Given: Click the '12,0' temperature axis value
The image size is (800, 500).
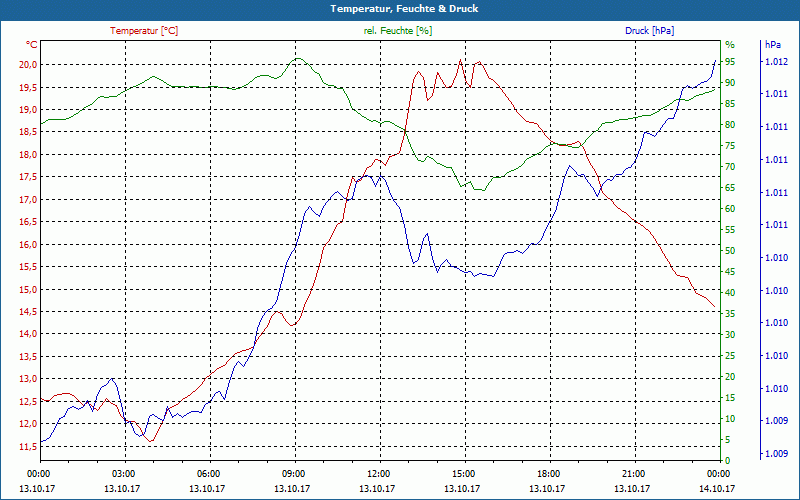Looking at the screenshot, I should (x=28, y=424).
